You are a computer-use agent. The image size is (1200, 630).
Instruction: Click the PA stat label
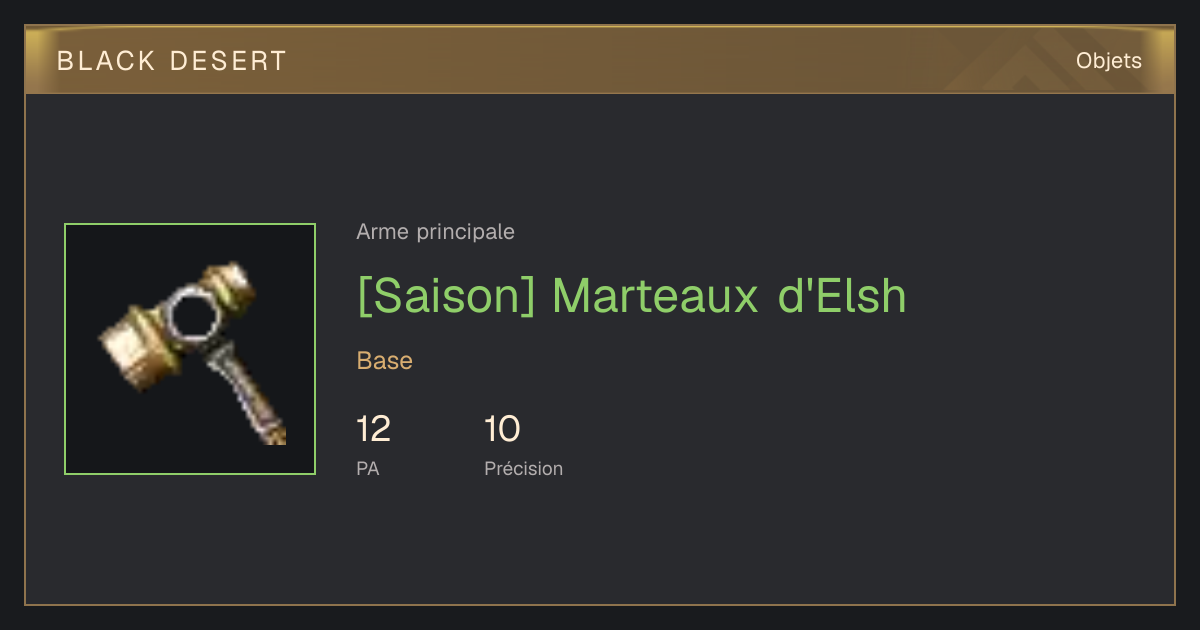(x=368, y=468)
